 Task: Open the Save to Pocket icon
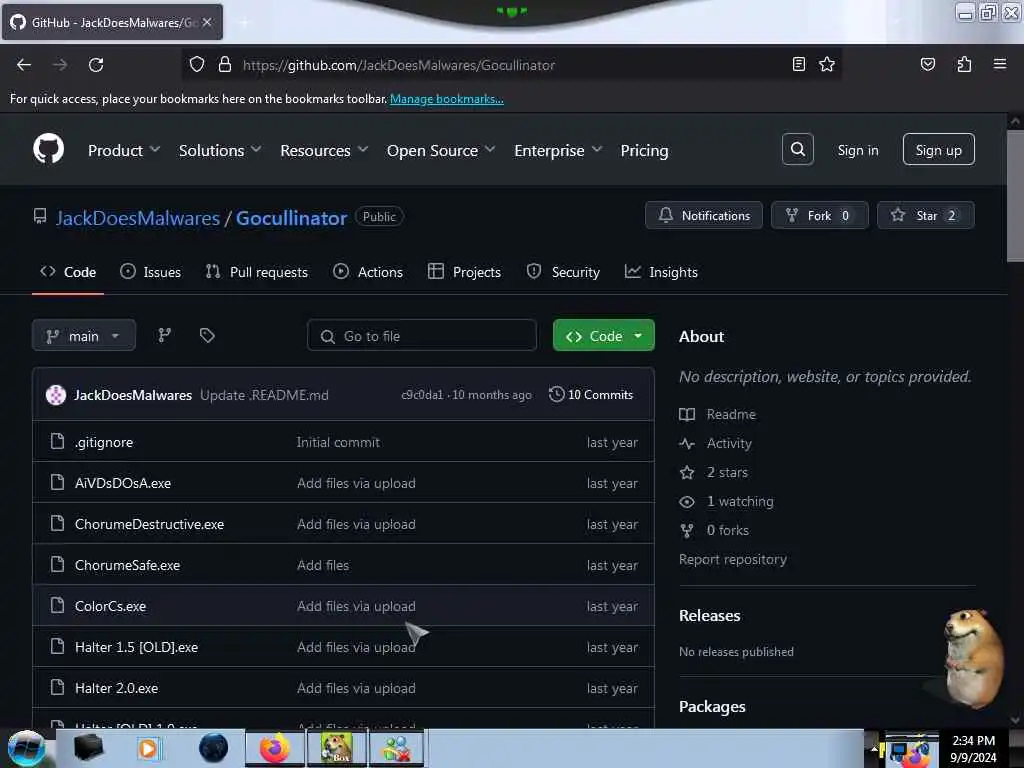pyautogui.click(x=927, y=64)
